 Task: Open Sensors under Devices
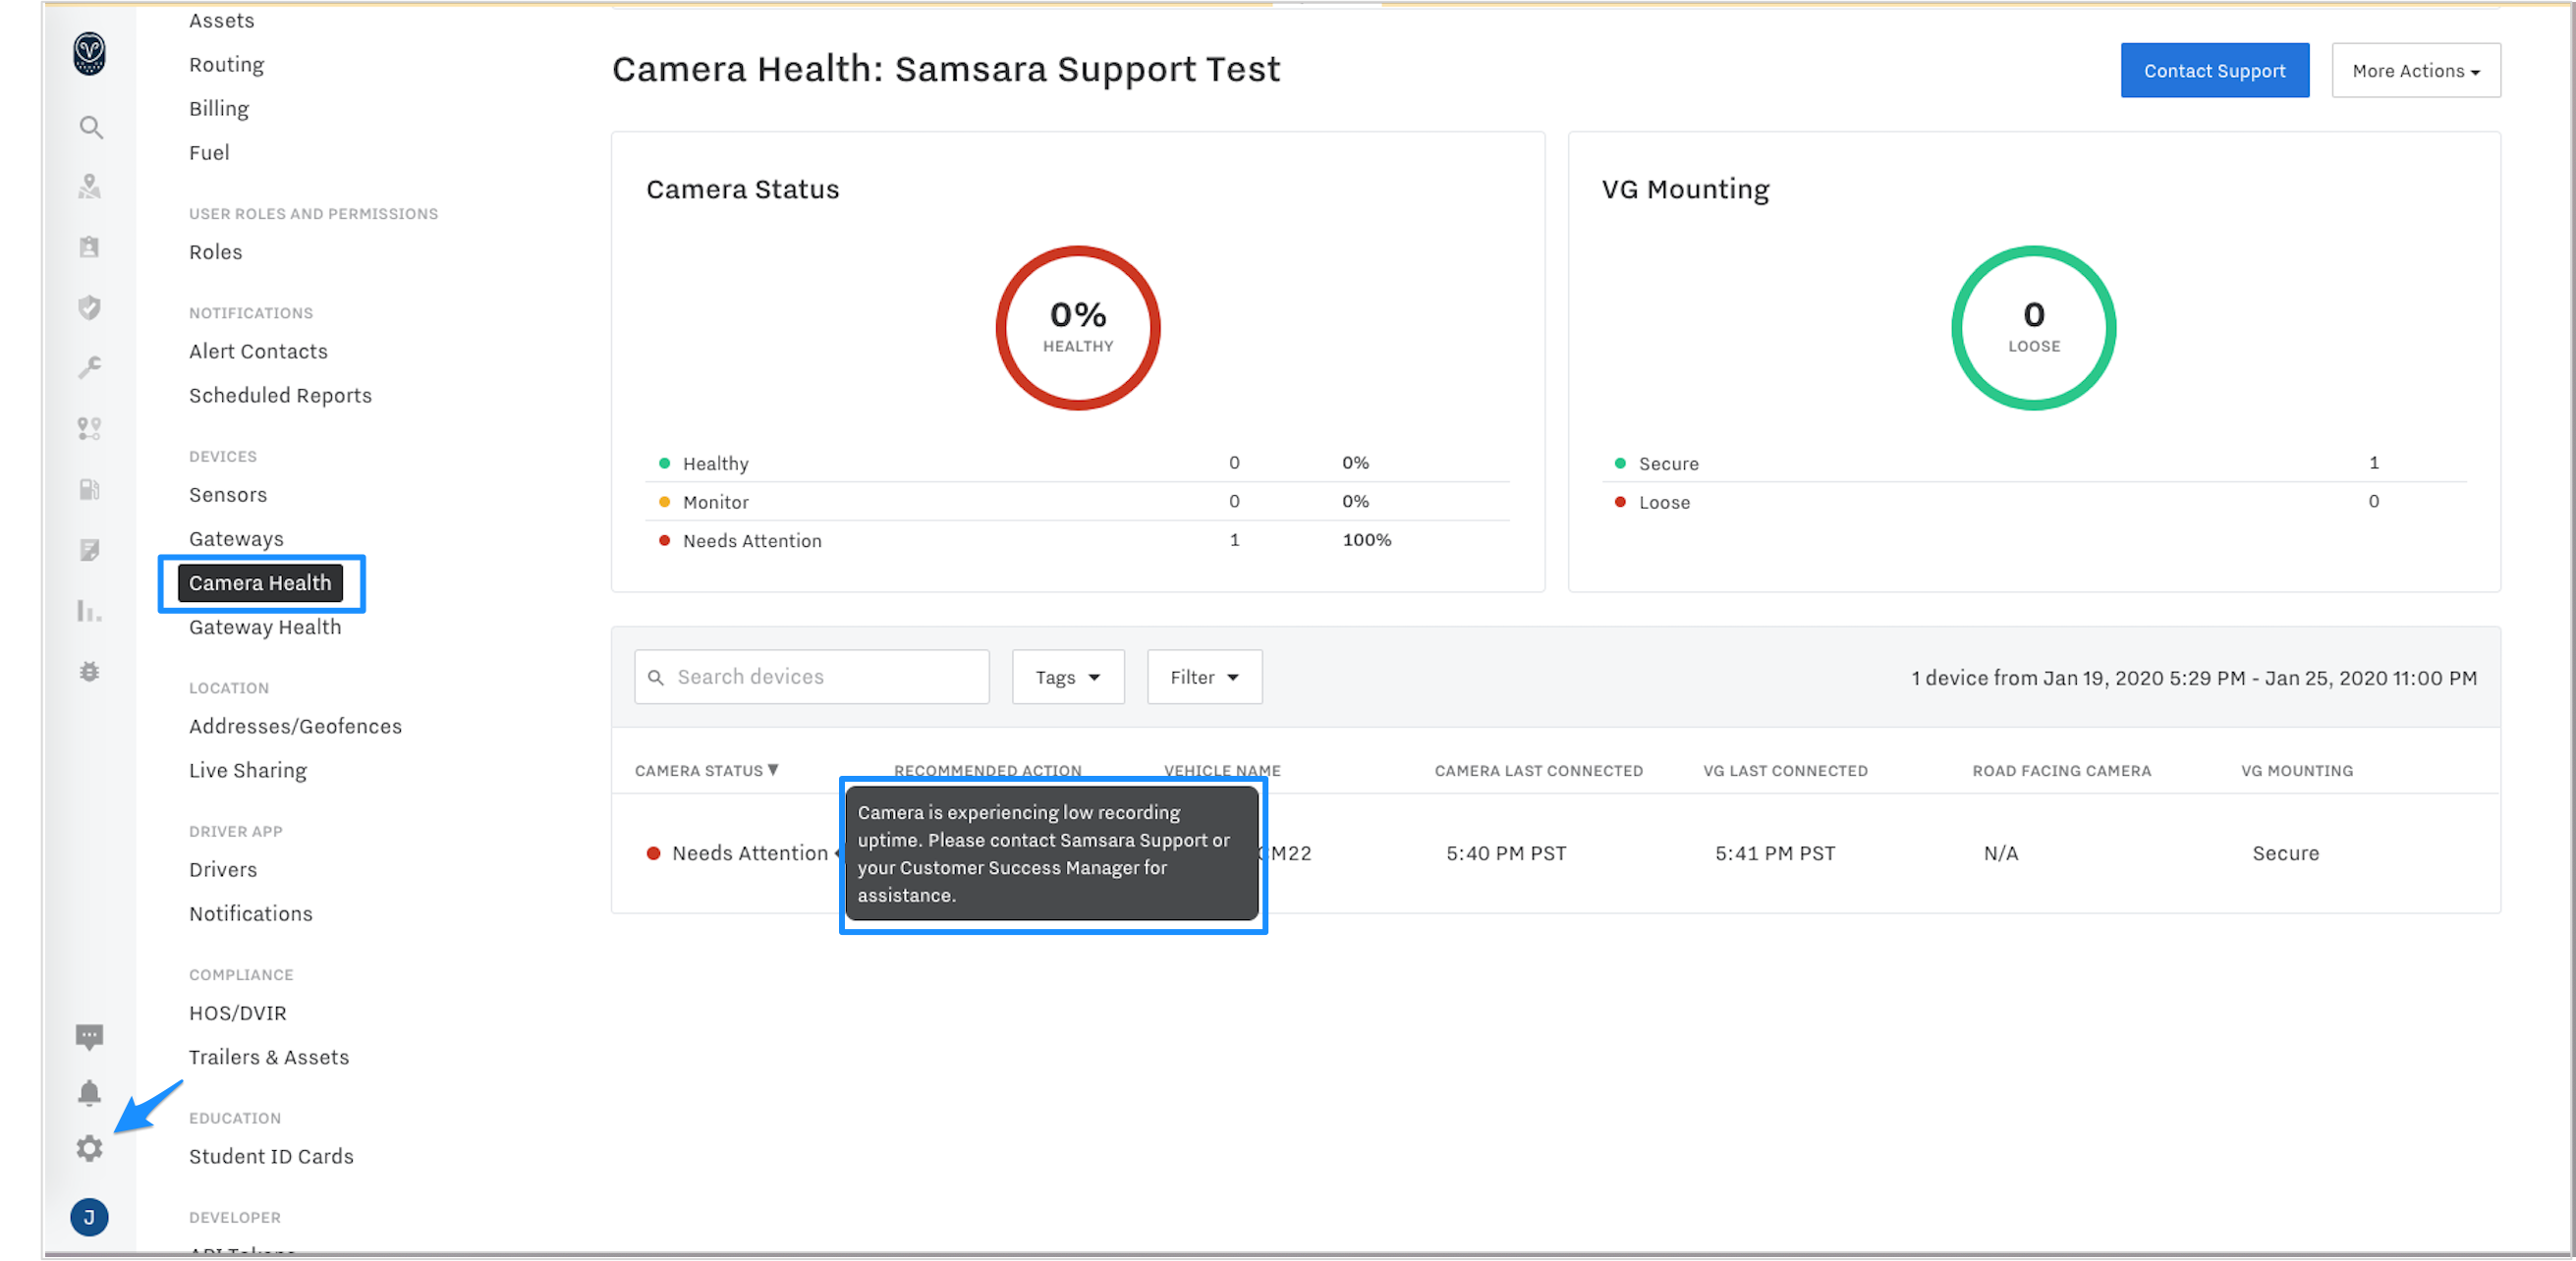[x=229, y=494]
